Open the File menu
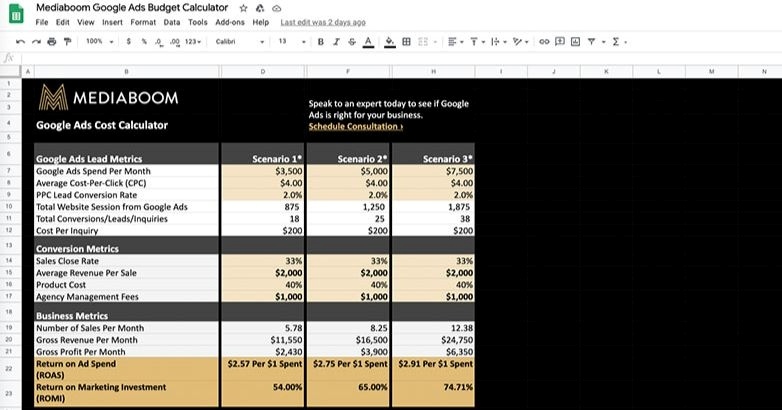This screenshot has height=410, width=782. (x=42, y=22)
